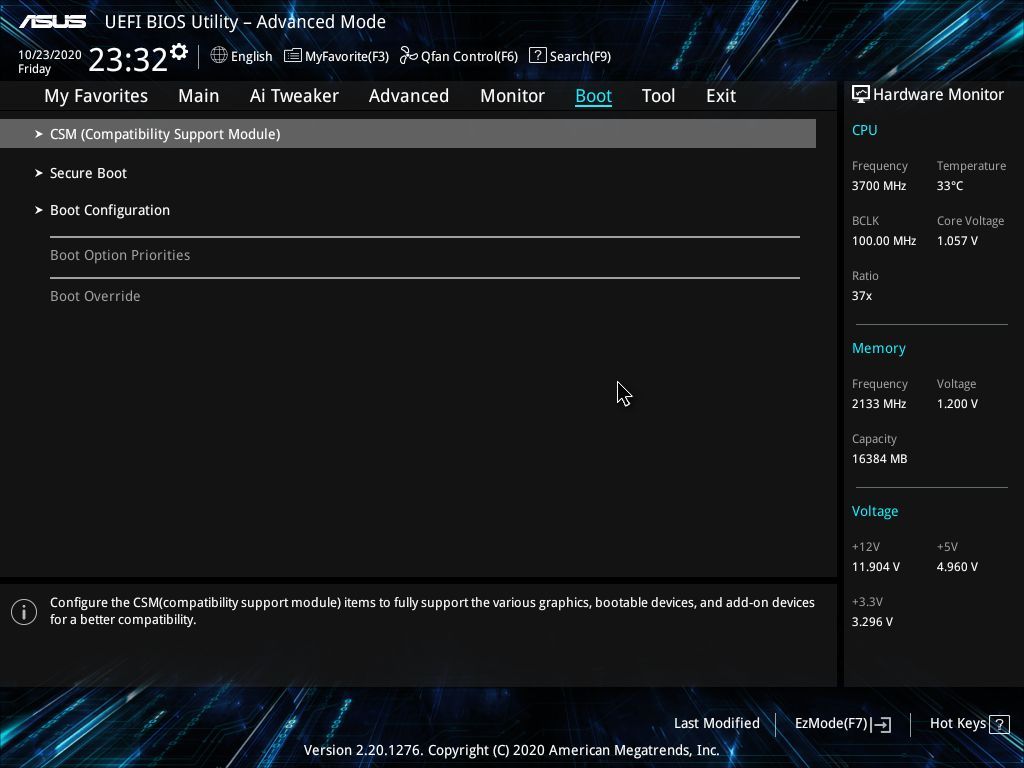
Task: Expand the CSM submenu arrow
Action: point(39,133)
